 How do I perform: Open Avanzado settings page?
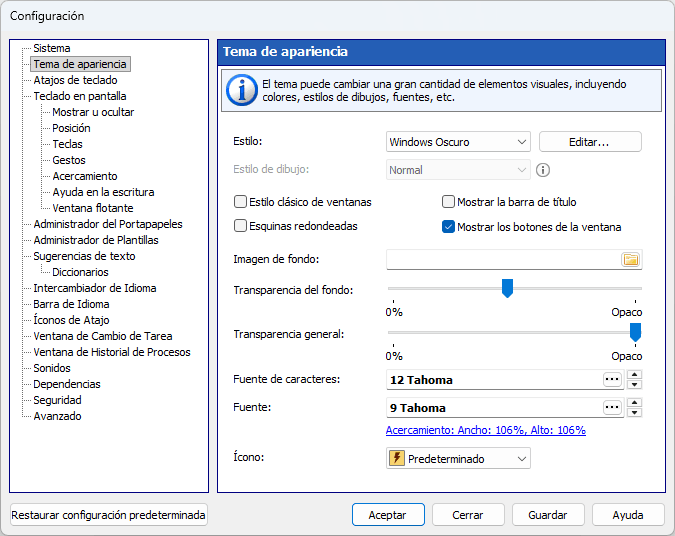(x=57, y=416)
